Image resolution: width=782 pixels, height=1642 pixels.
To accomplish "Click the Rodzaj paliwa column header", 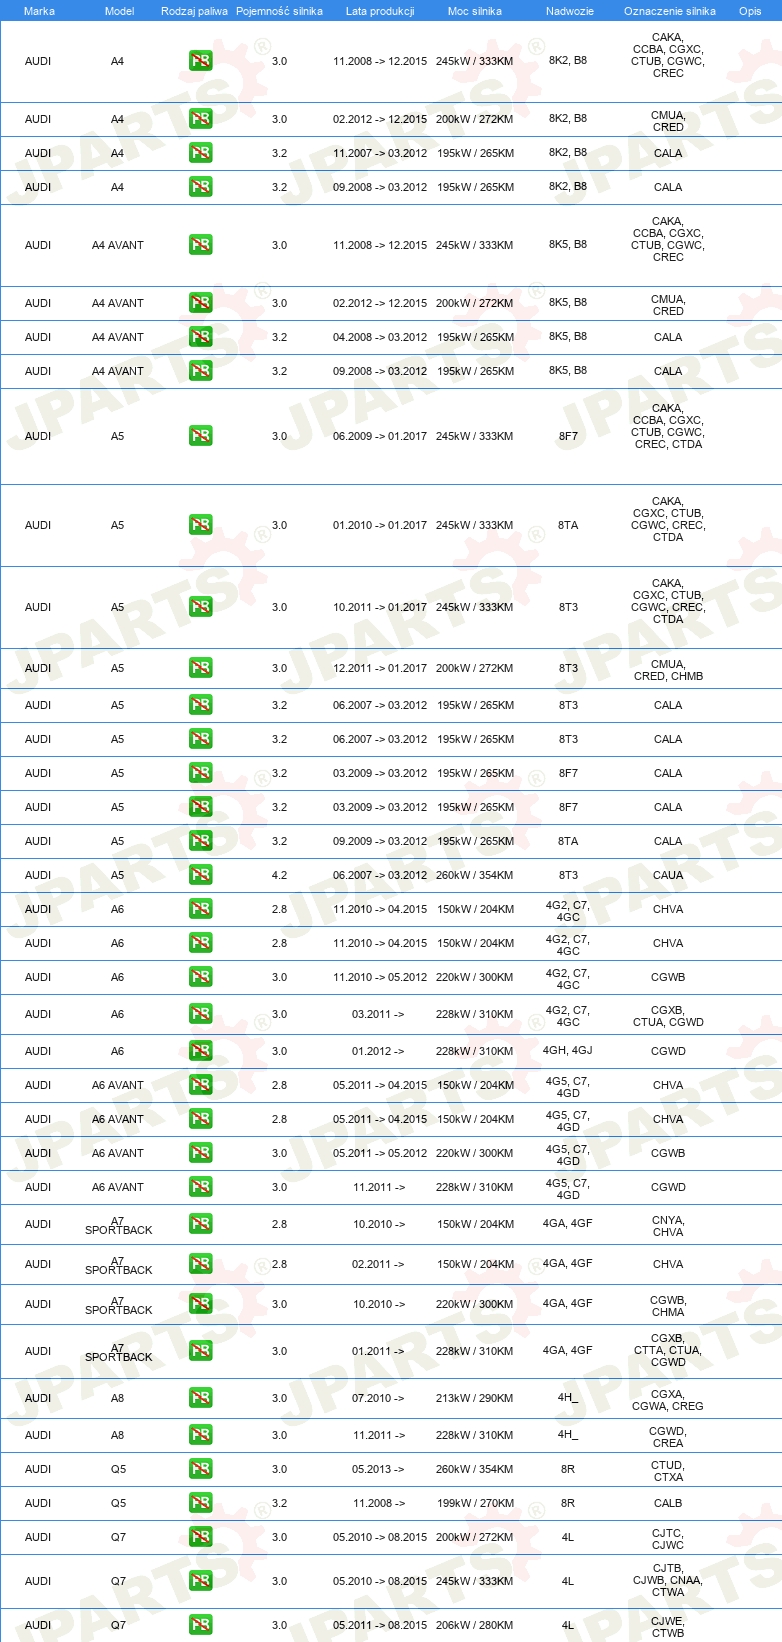I will (194, 11).
